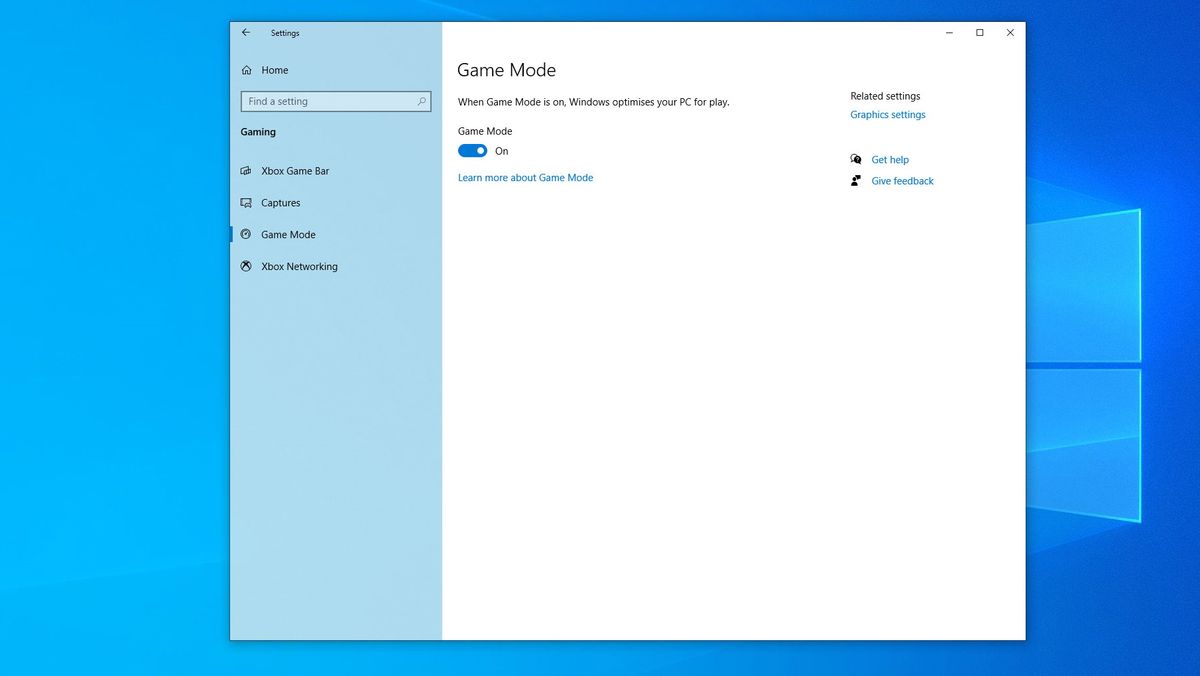
Task: Click the Xbox Networking icon
Action: click(x=245, y=266)
